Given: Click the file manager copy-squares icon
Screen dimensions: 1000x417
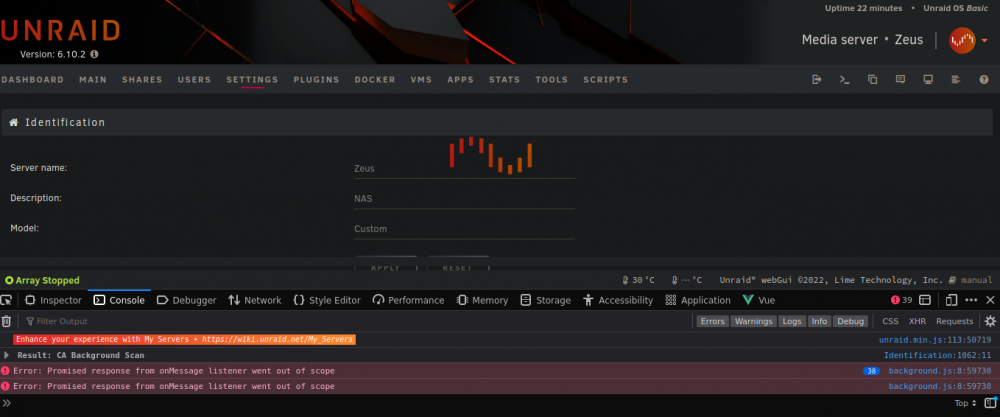Looking at the screenshot, I should coord(872,80).
